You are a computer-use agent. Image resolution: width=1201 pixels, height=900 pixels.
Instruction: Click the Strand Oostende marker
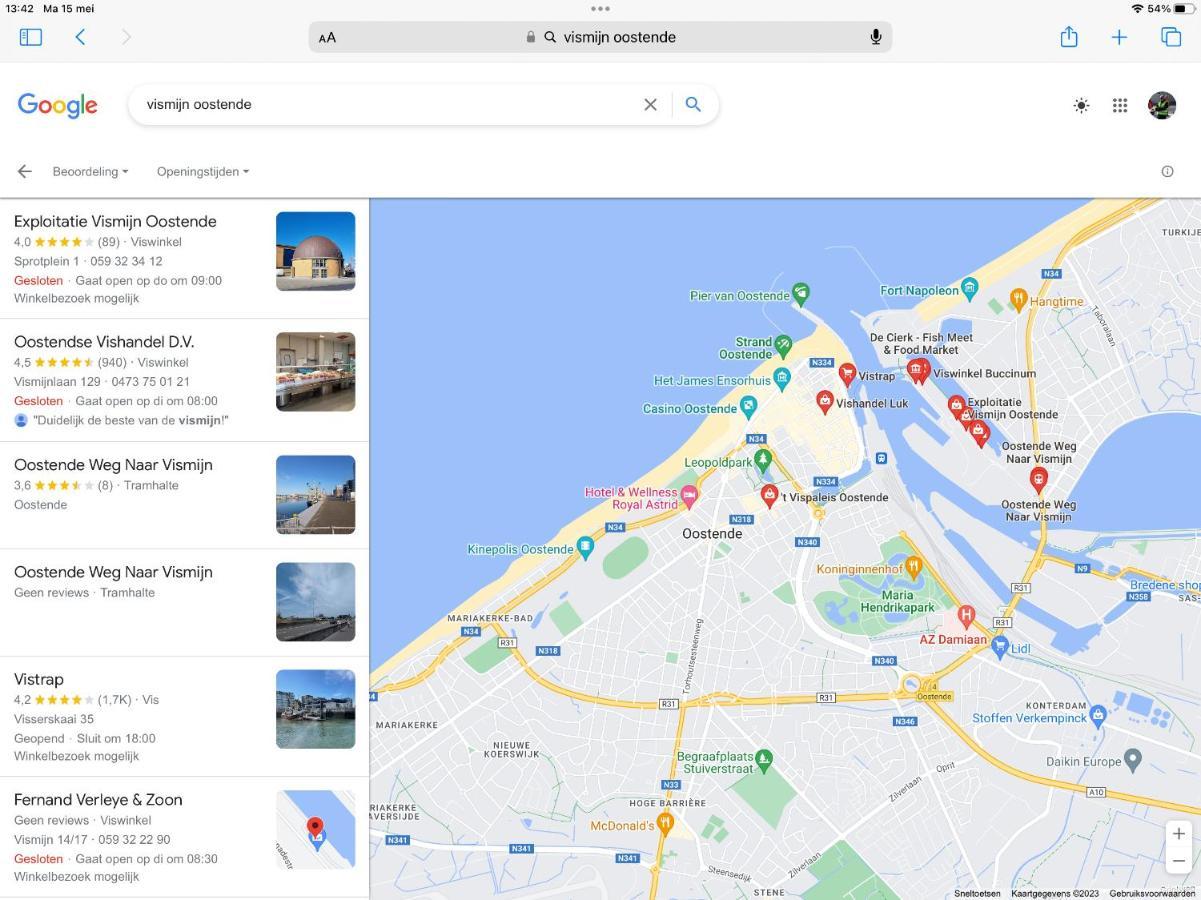pos(783,344)
